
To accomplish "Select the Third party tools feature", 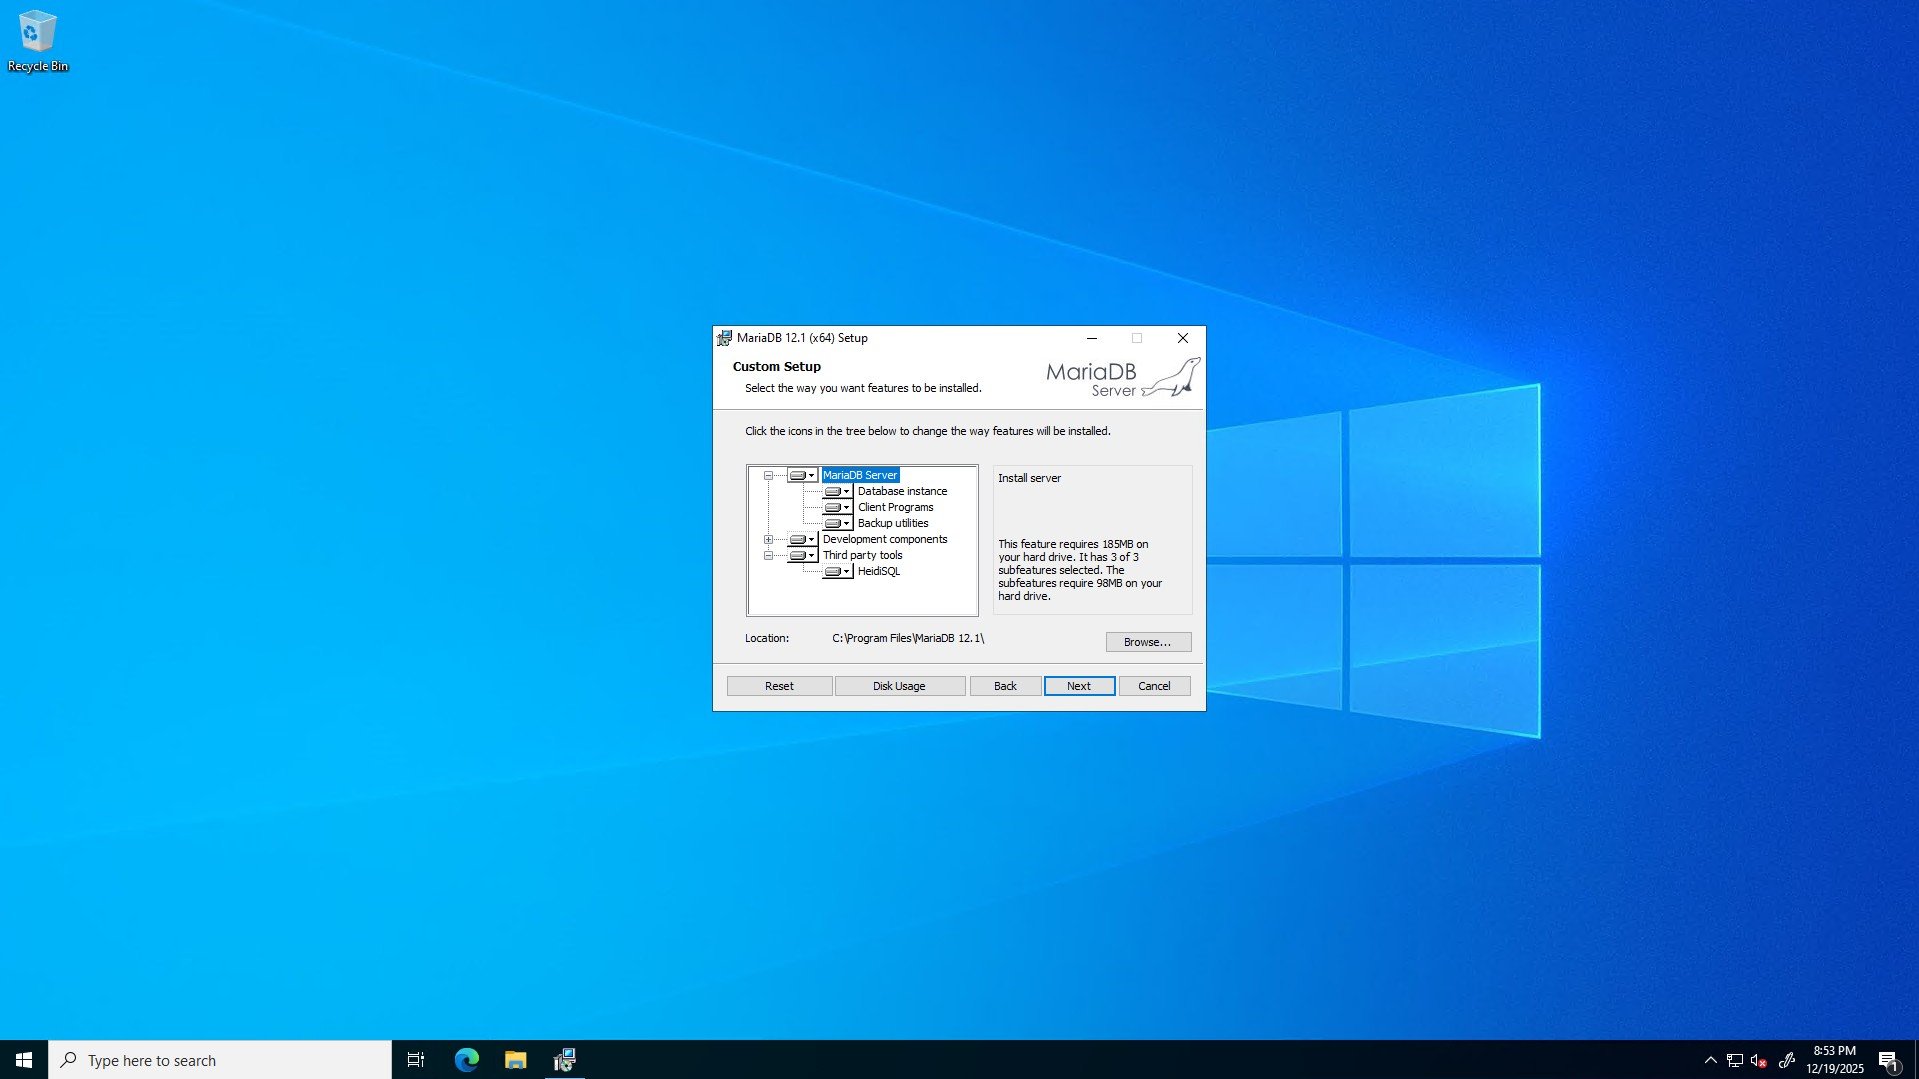I will tap(862, 555).
